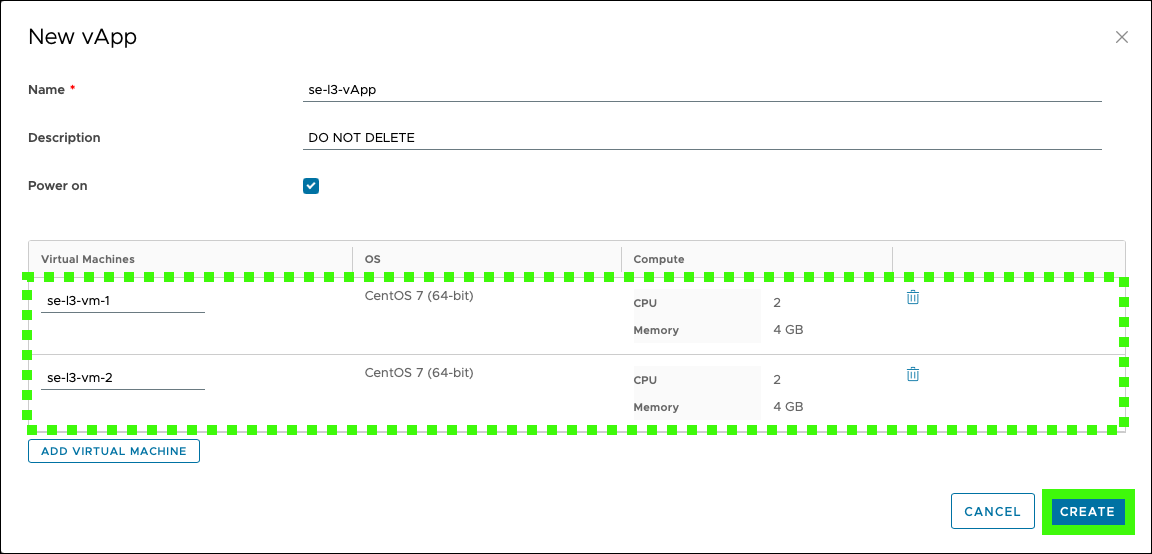The image size is (1152, 554).
Task: Edit the Description field text
Action: (702, 137)
